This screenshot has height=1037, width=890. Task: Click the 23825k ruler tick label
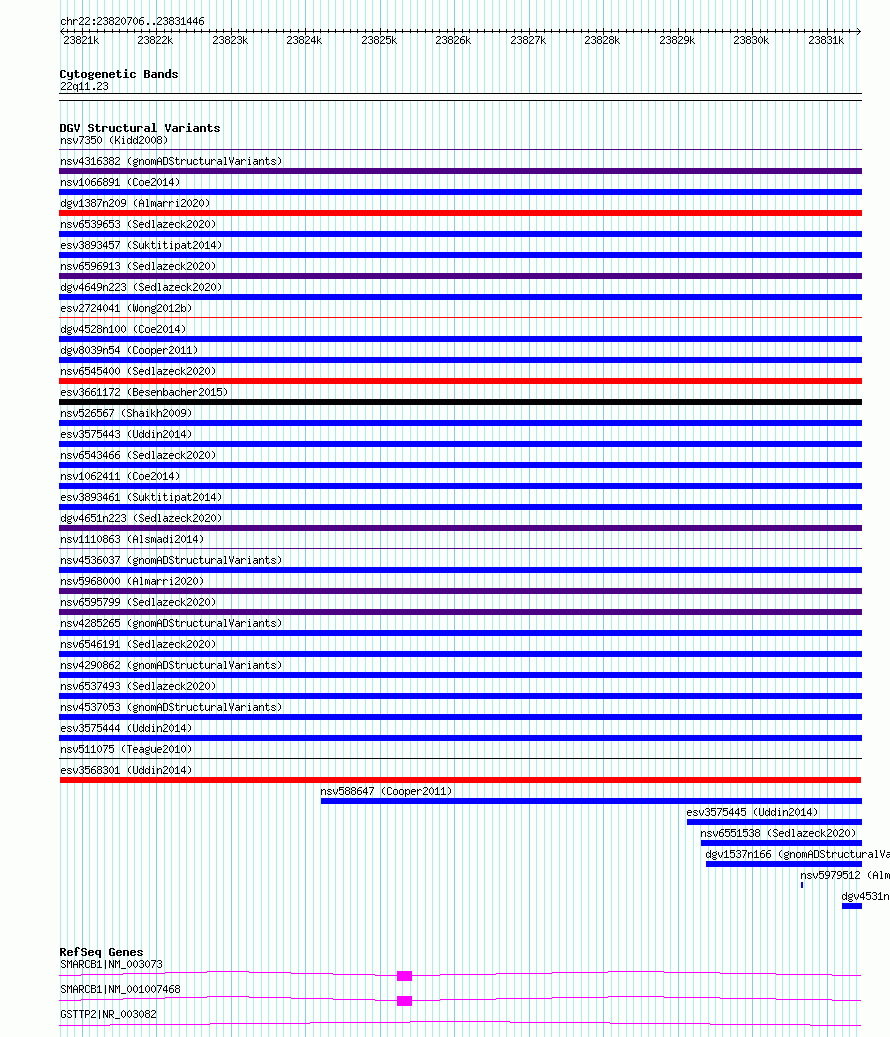coord(379,40)
